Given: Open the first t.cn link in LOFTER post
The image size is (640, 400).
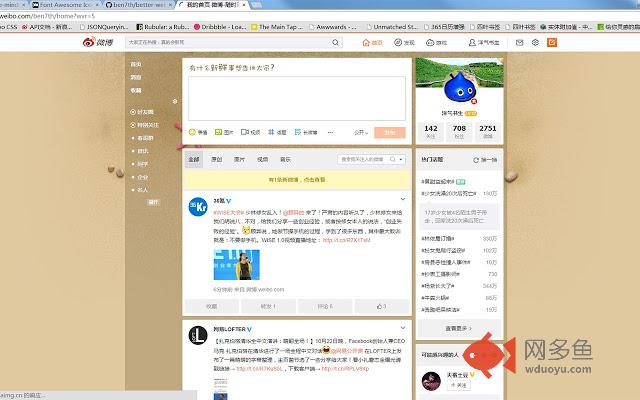Looking at the screenshot, I should [259, 369].
